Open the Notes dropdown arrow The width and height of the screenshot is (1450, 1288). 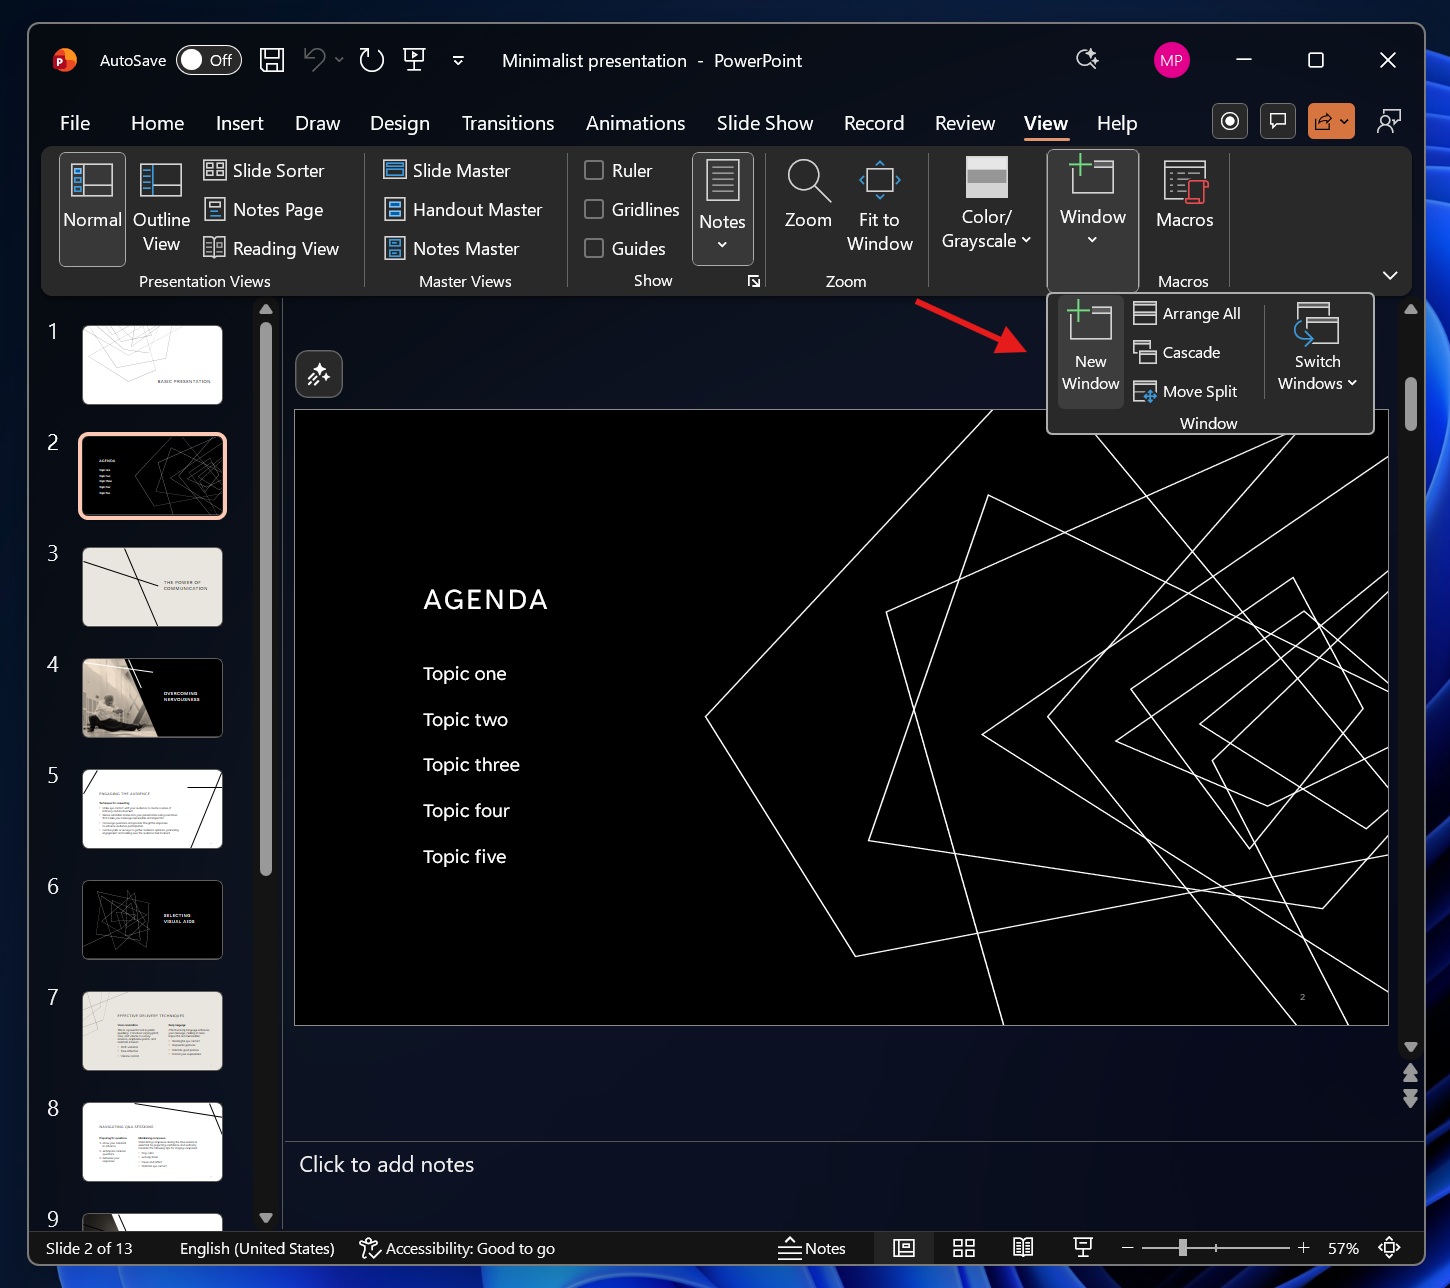coord(722,243)
